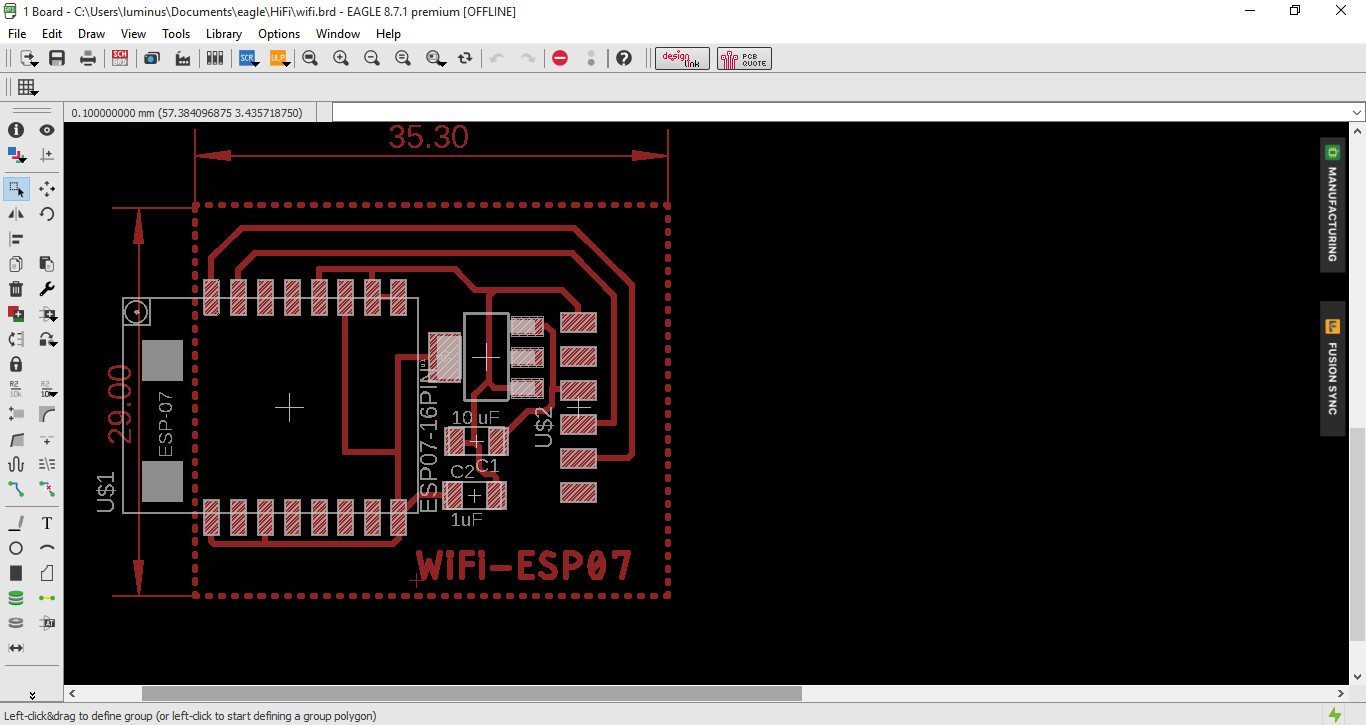1366x725 pixels.
Task: Click the Zoom in icon
Action: (341, 58)
